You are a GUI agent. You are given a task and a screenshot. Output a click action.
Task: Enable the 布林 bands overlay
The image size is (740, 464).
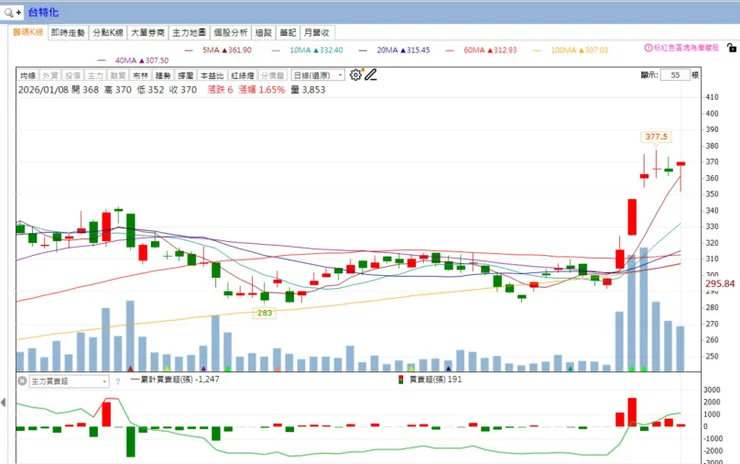click(x=140, y=76)
